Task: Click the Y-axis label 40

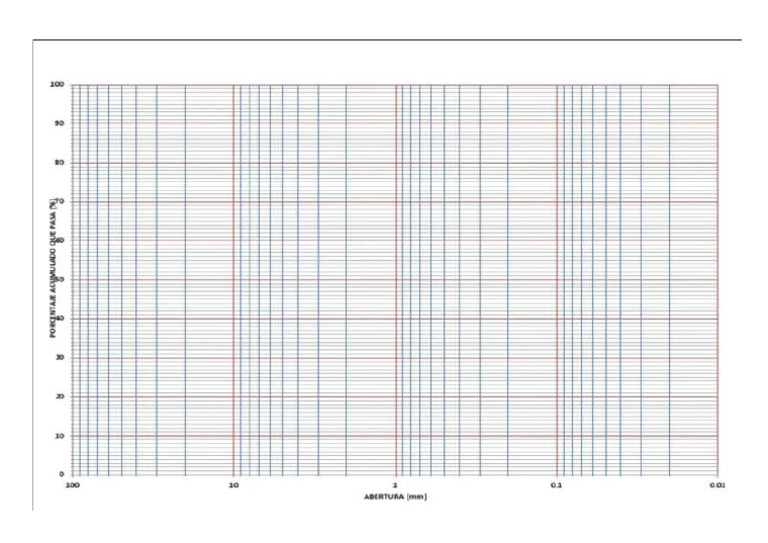Action: [60, 318]
